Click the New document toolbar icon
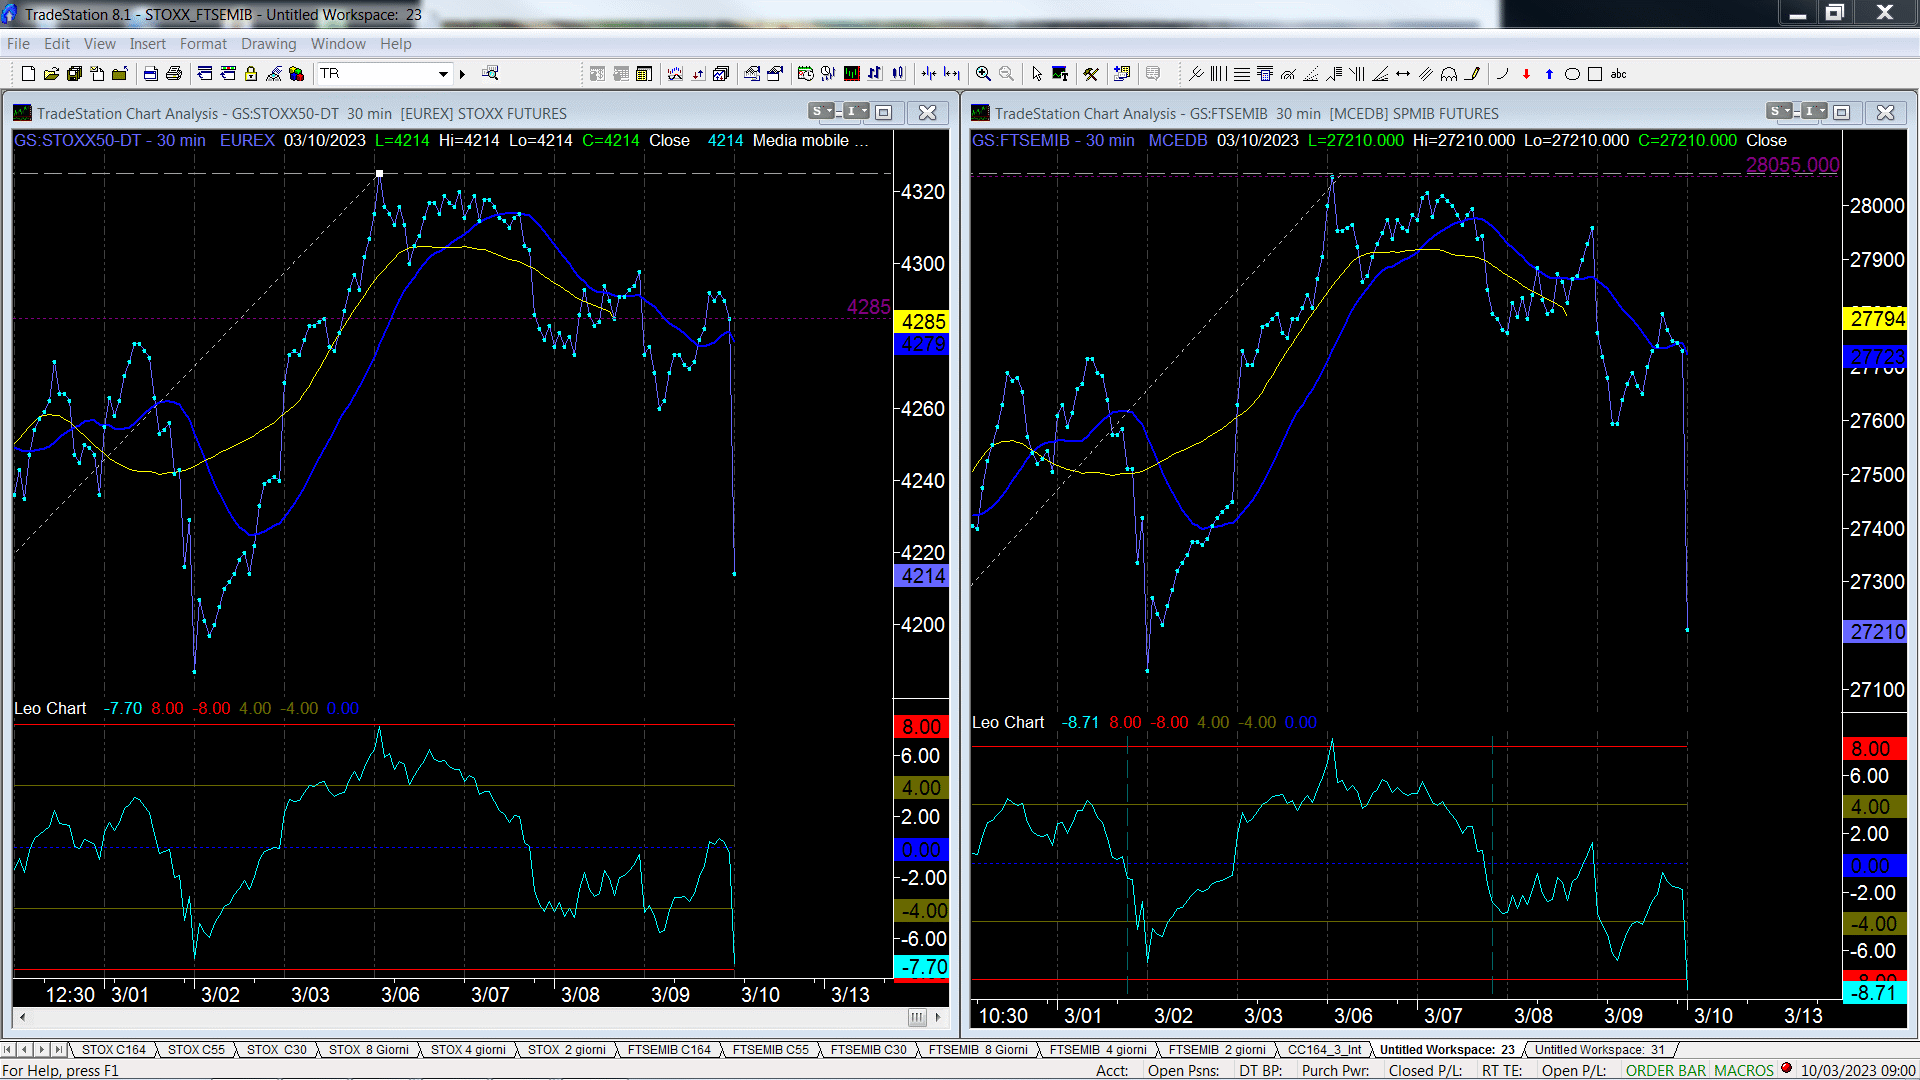This screenshot has width=1920, height=1080. pyautogui.click(x=28, y=74)
